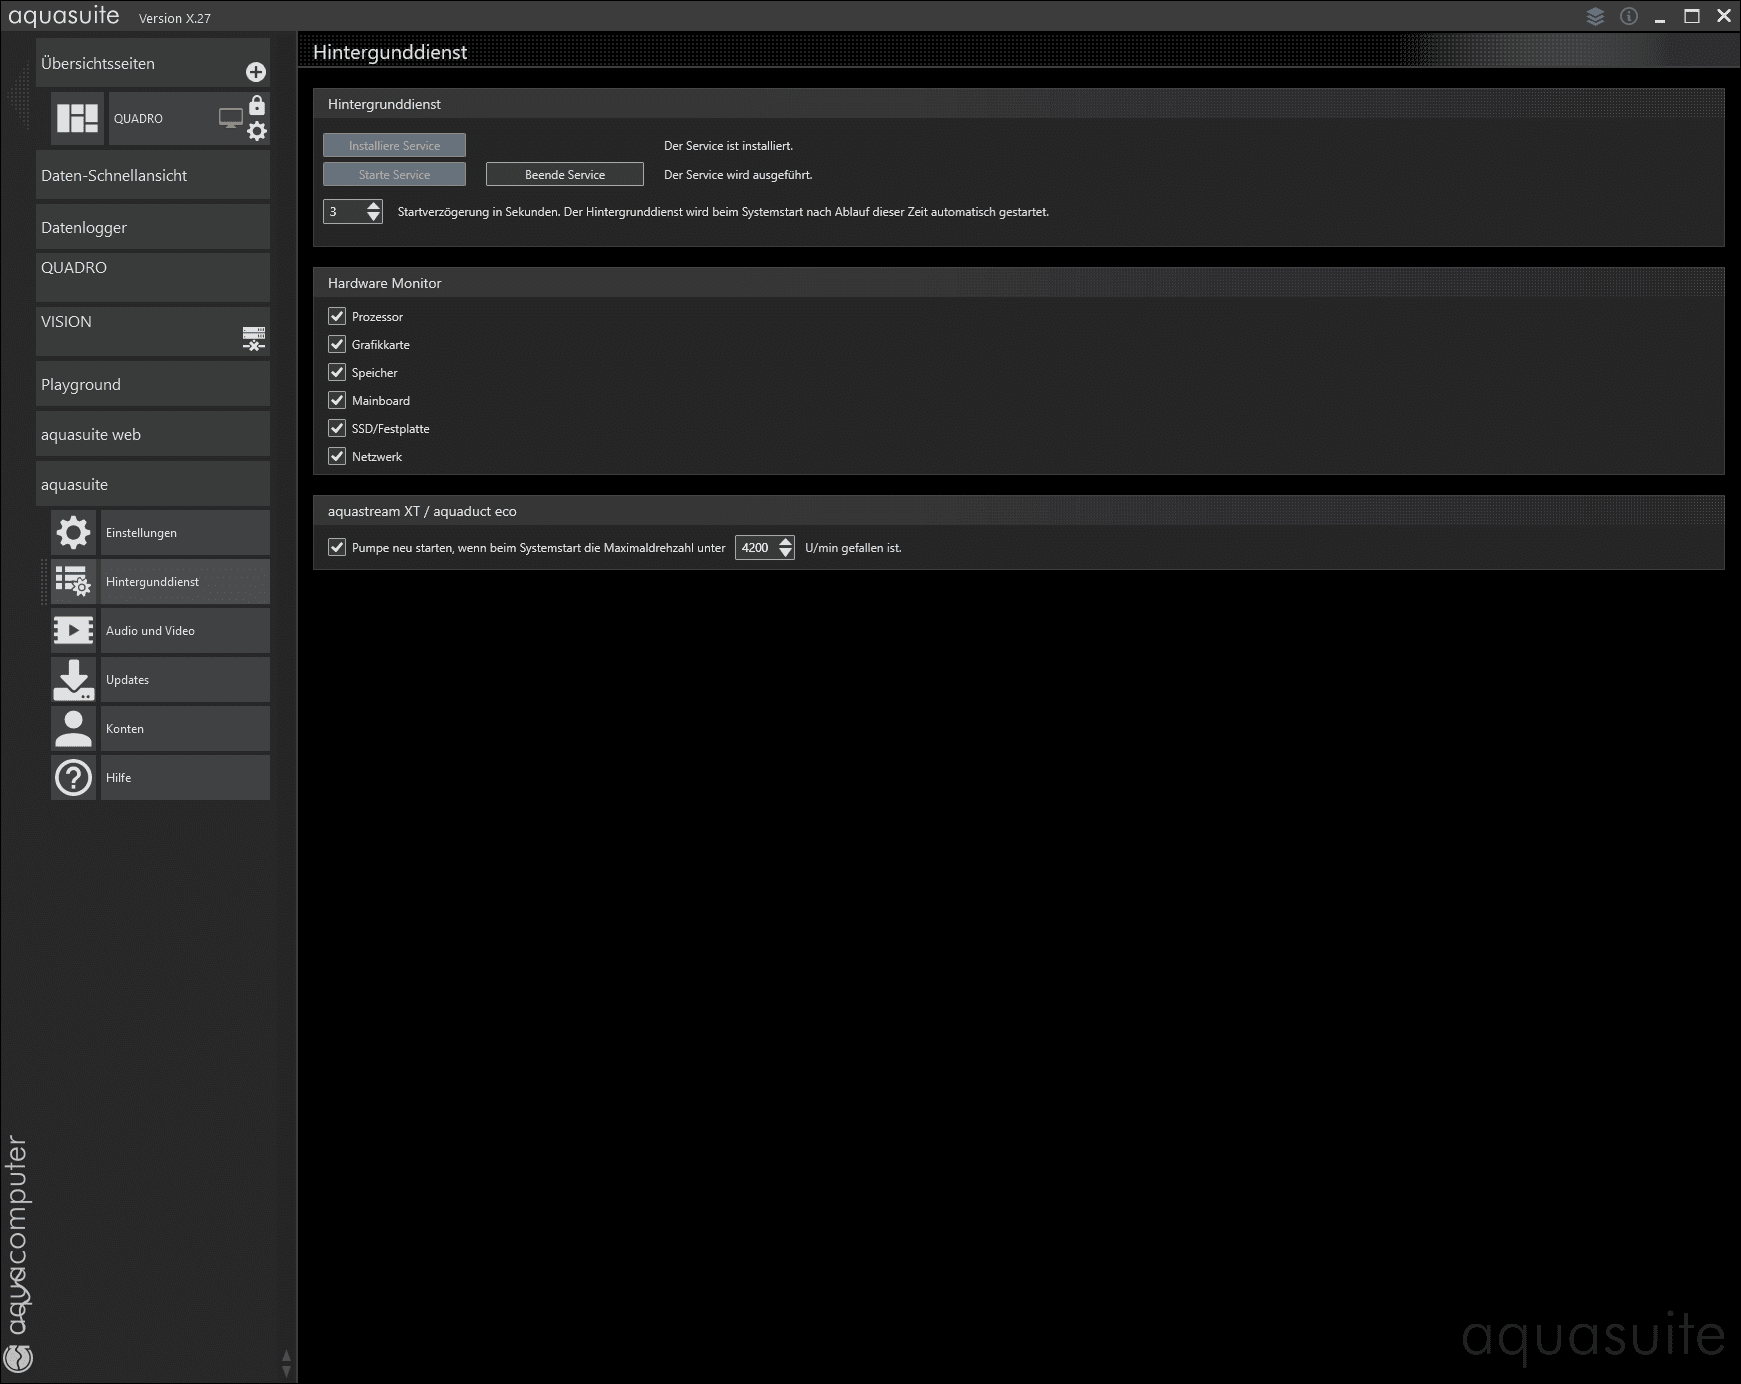Stop the service with Beende Service

565,174
